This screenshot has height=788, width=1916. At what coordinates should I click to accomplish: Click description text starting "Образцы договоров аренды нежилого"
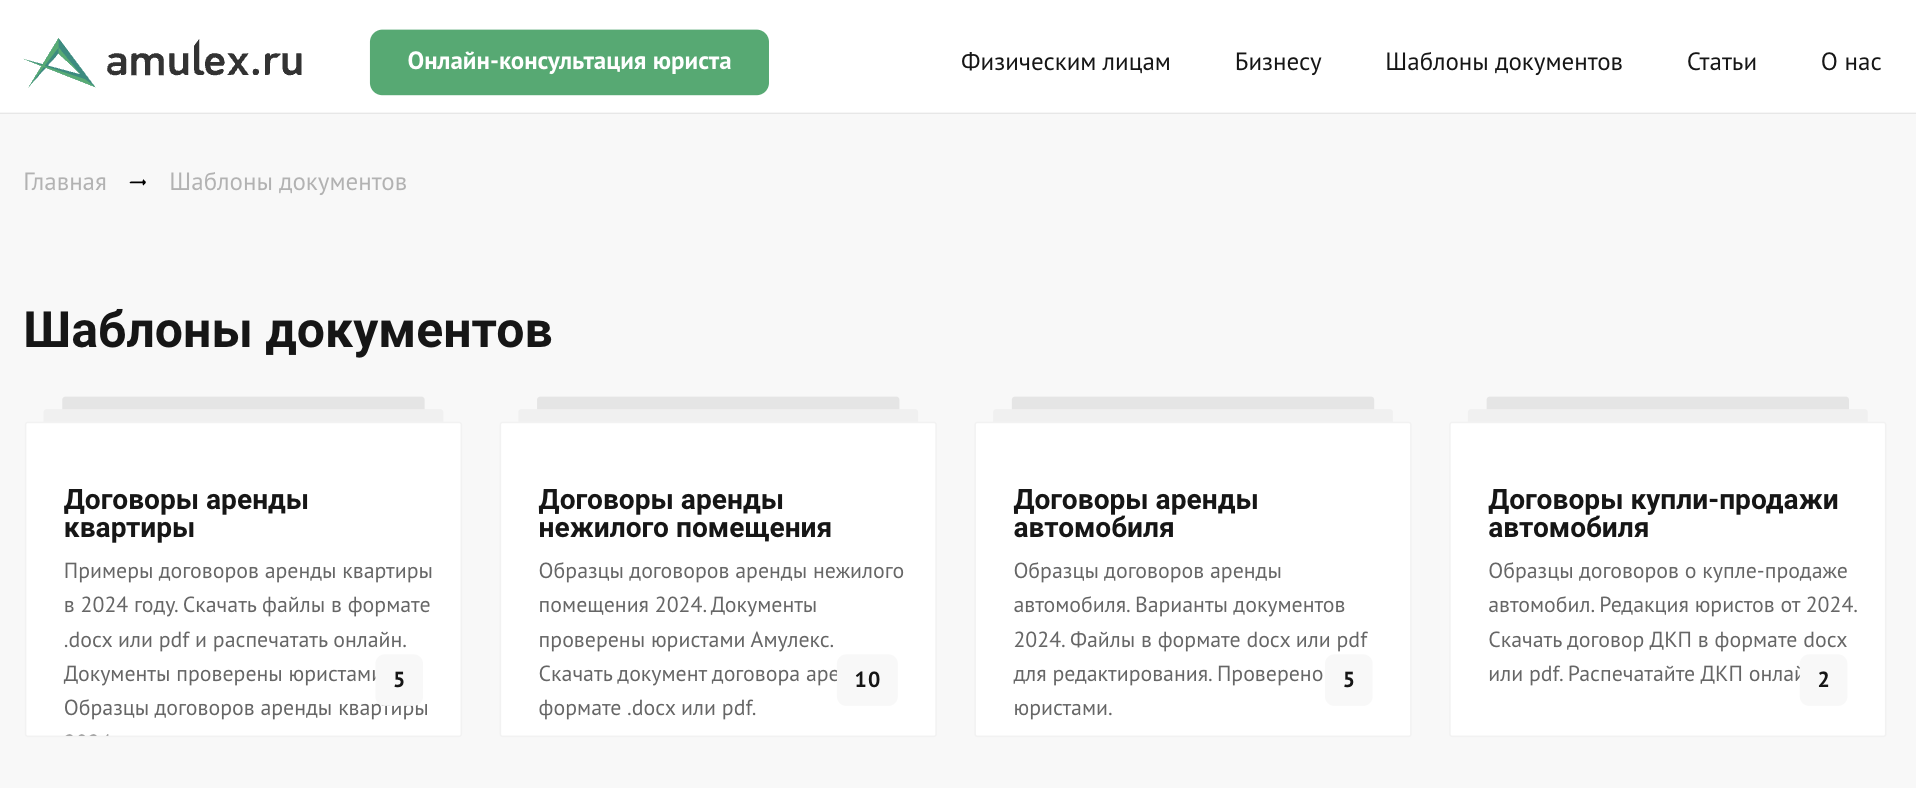tap(721, 640)
